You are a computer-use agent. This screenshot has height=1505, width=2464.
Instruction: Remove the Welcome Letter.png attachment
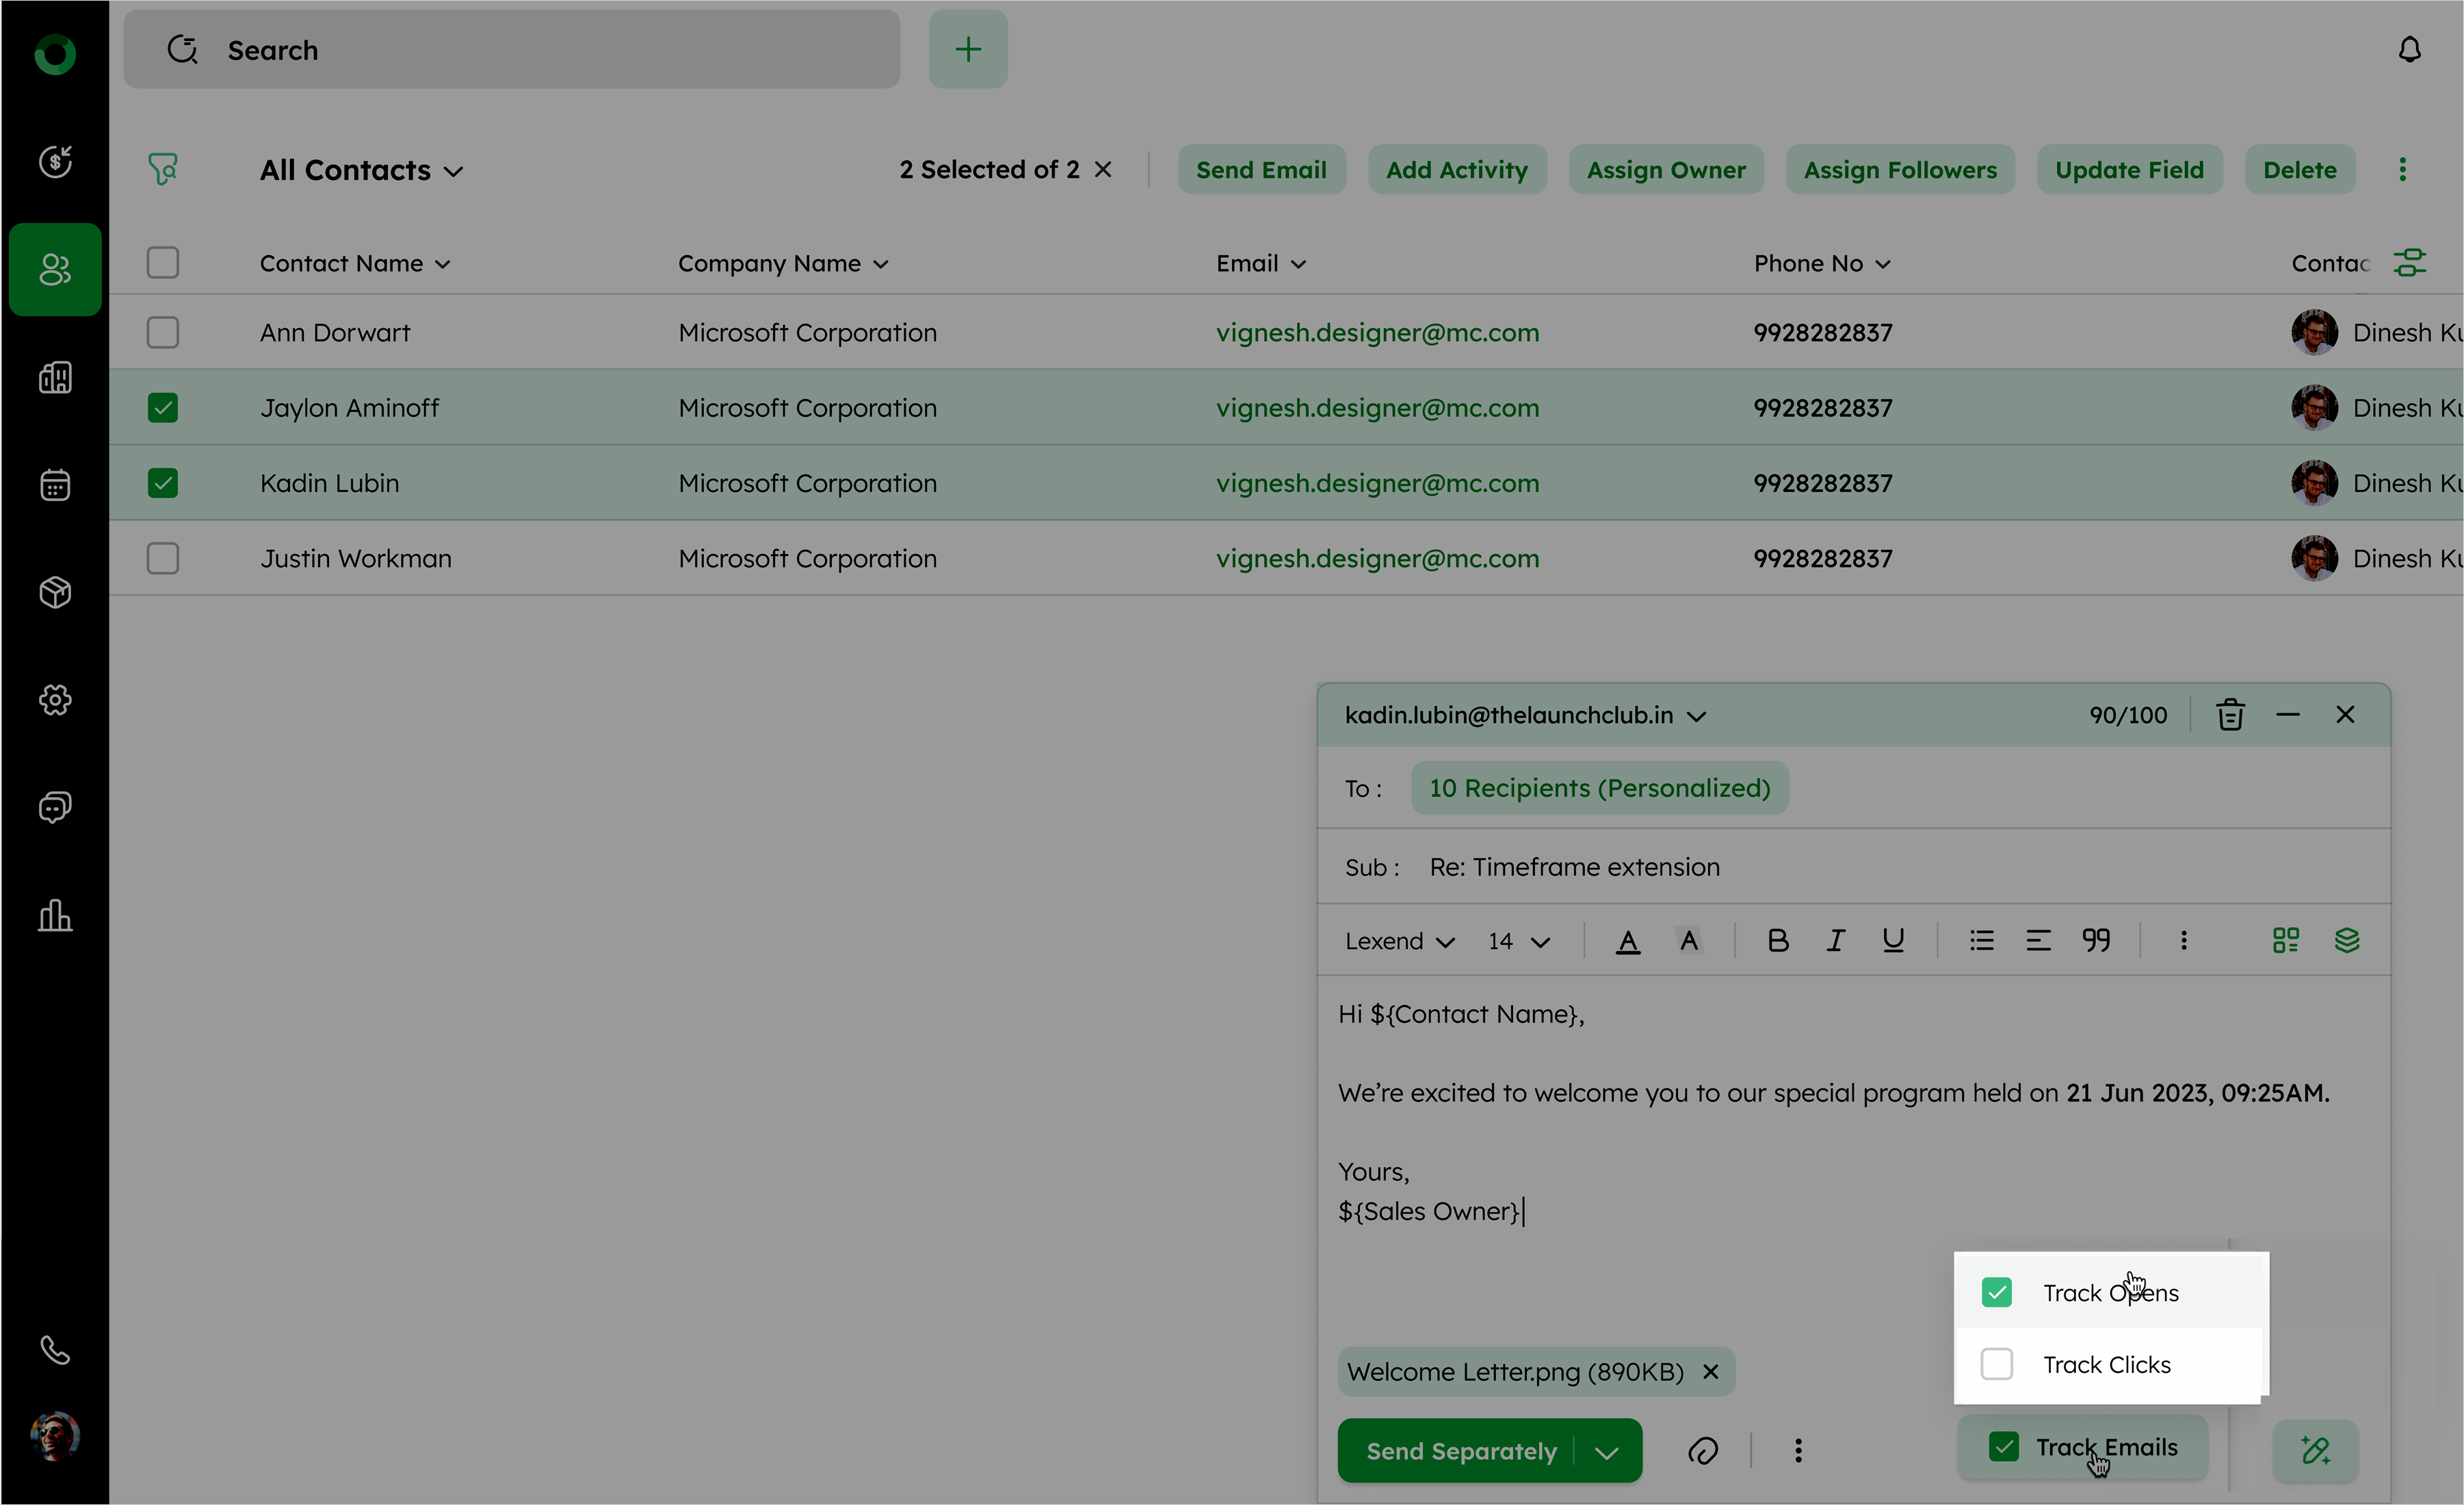pyautogui.click(x=1711, y=1371)
